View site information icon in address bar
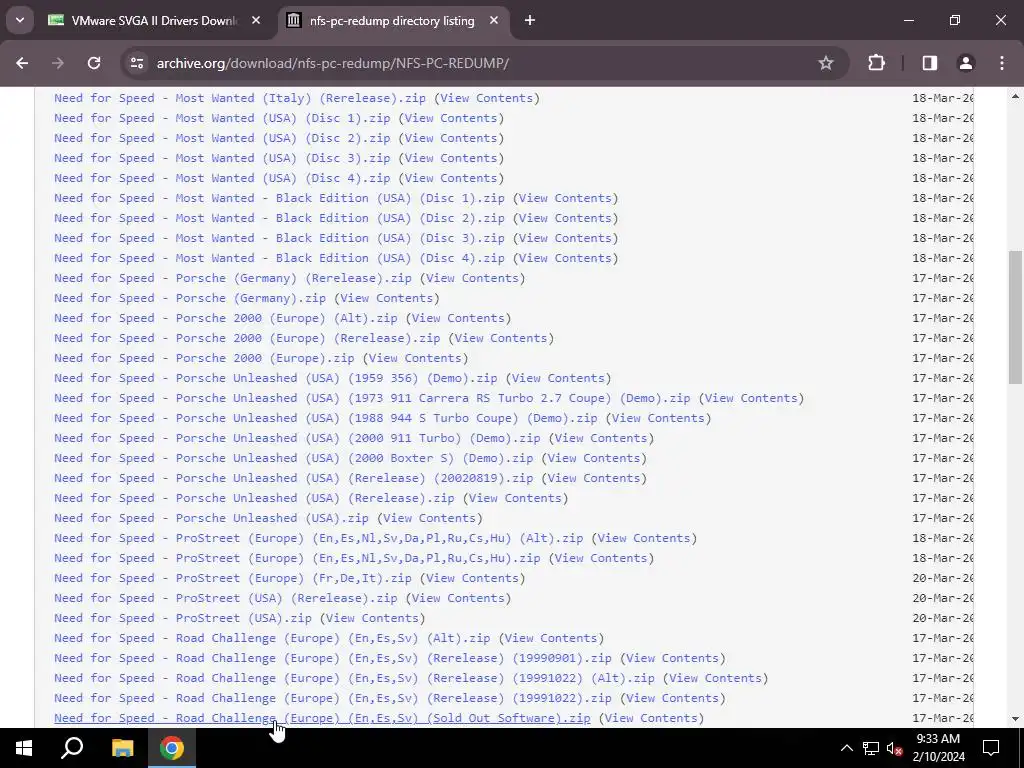 point(137,63)
